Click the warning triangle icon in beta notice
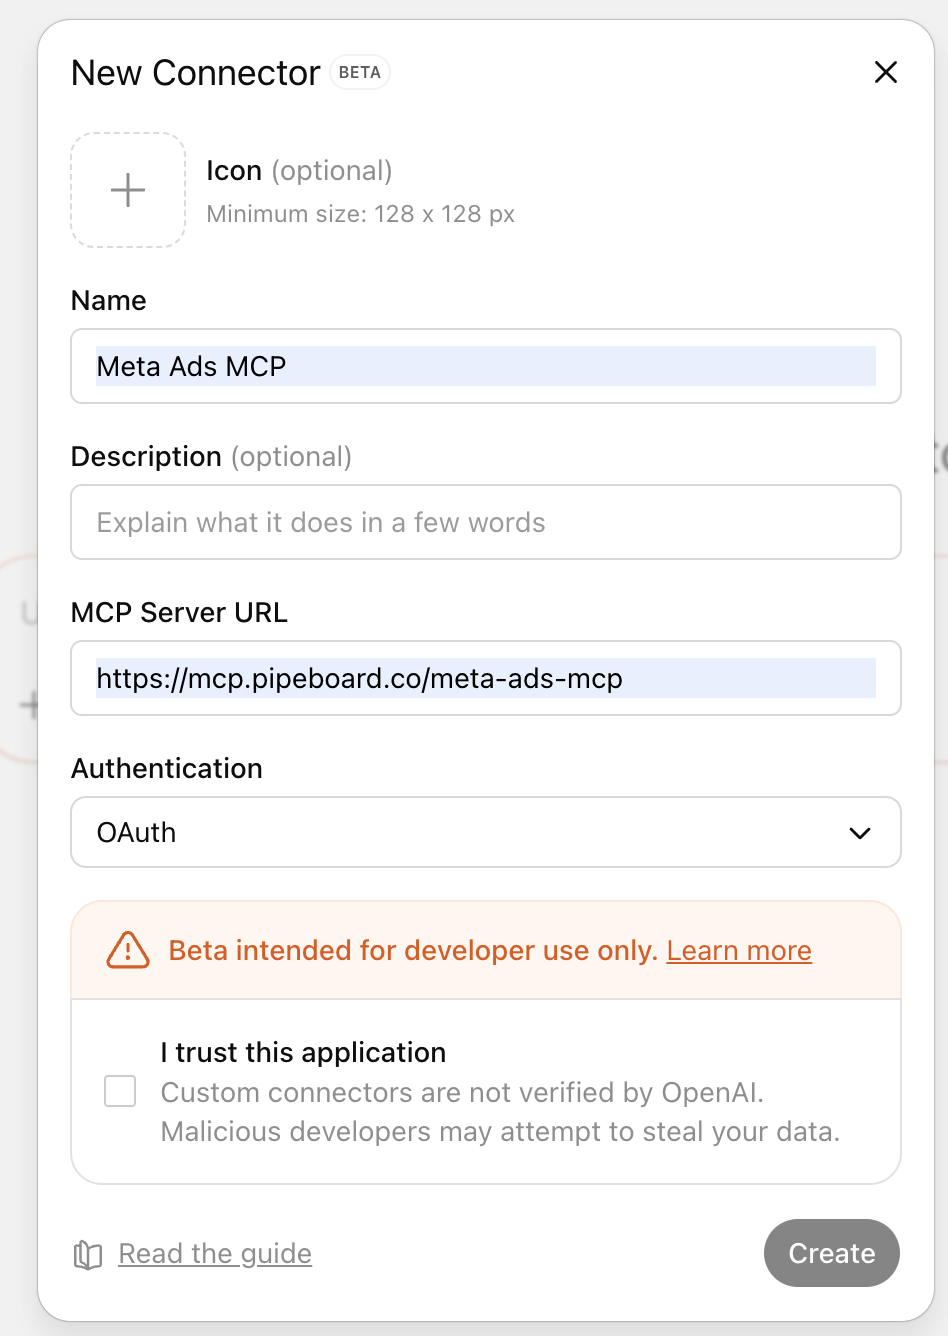 [x=128, y=950]
